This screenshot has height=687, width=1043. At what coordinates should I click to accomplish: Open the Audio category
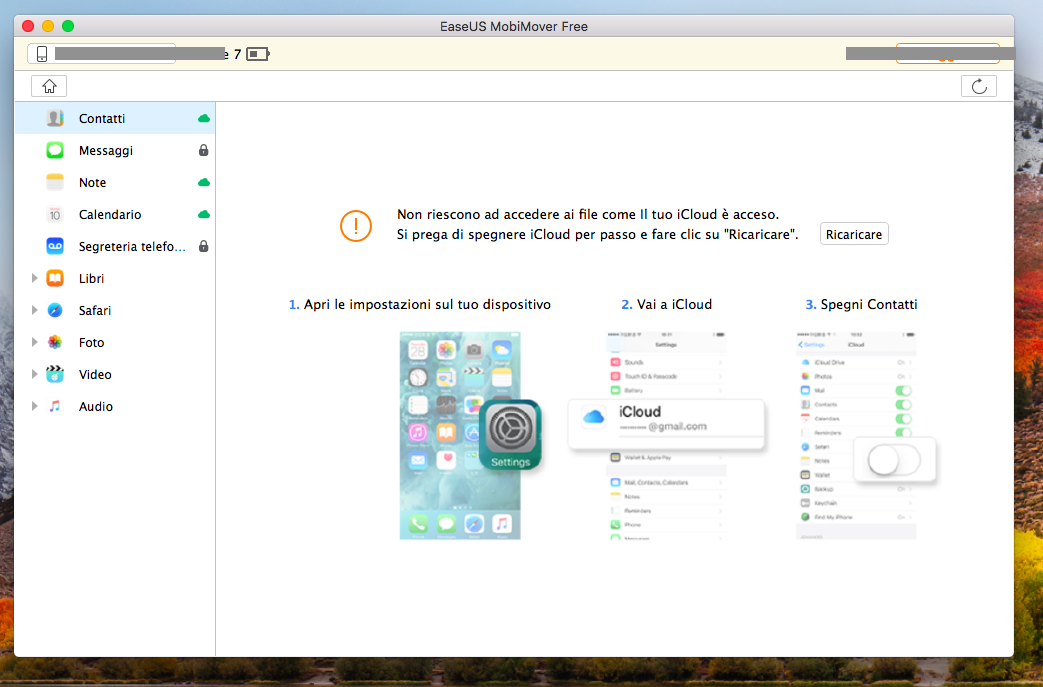tap(96, 407)
